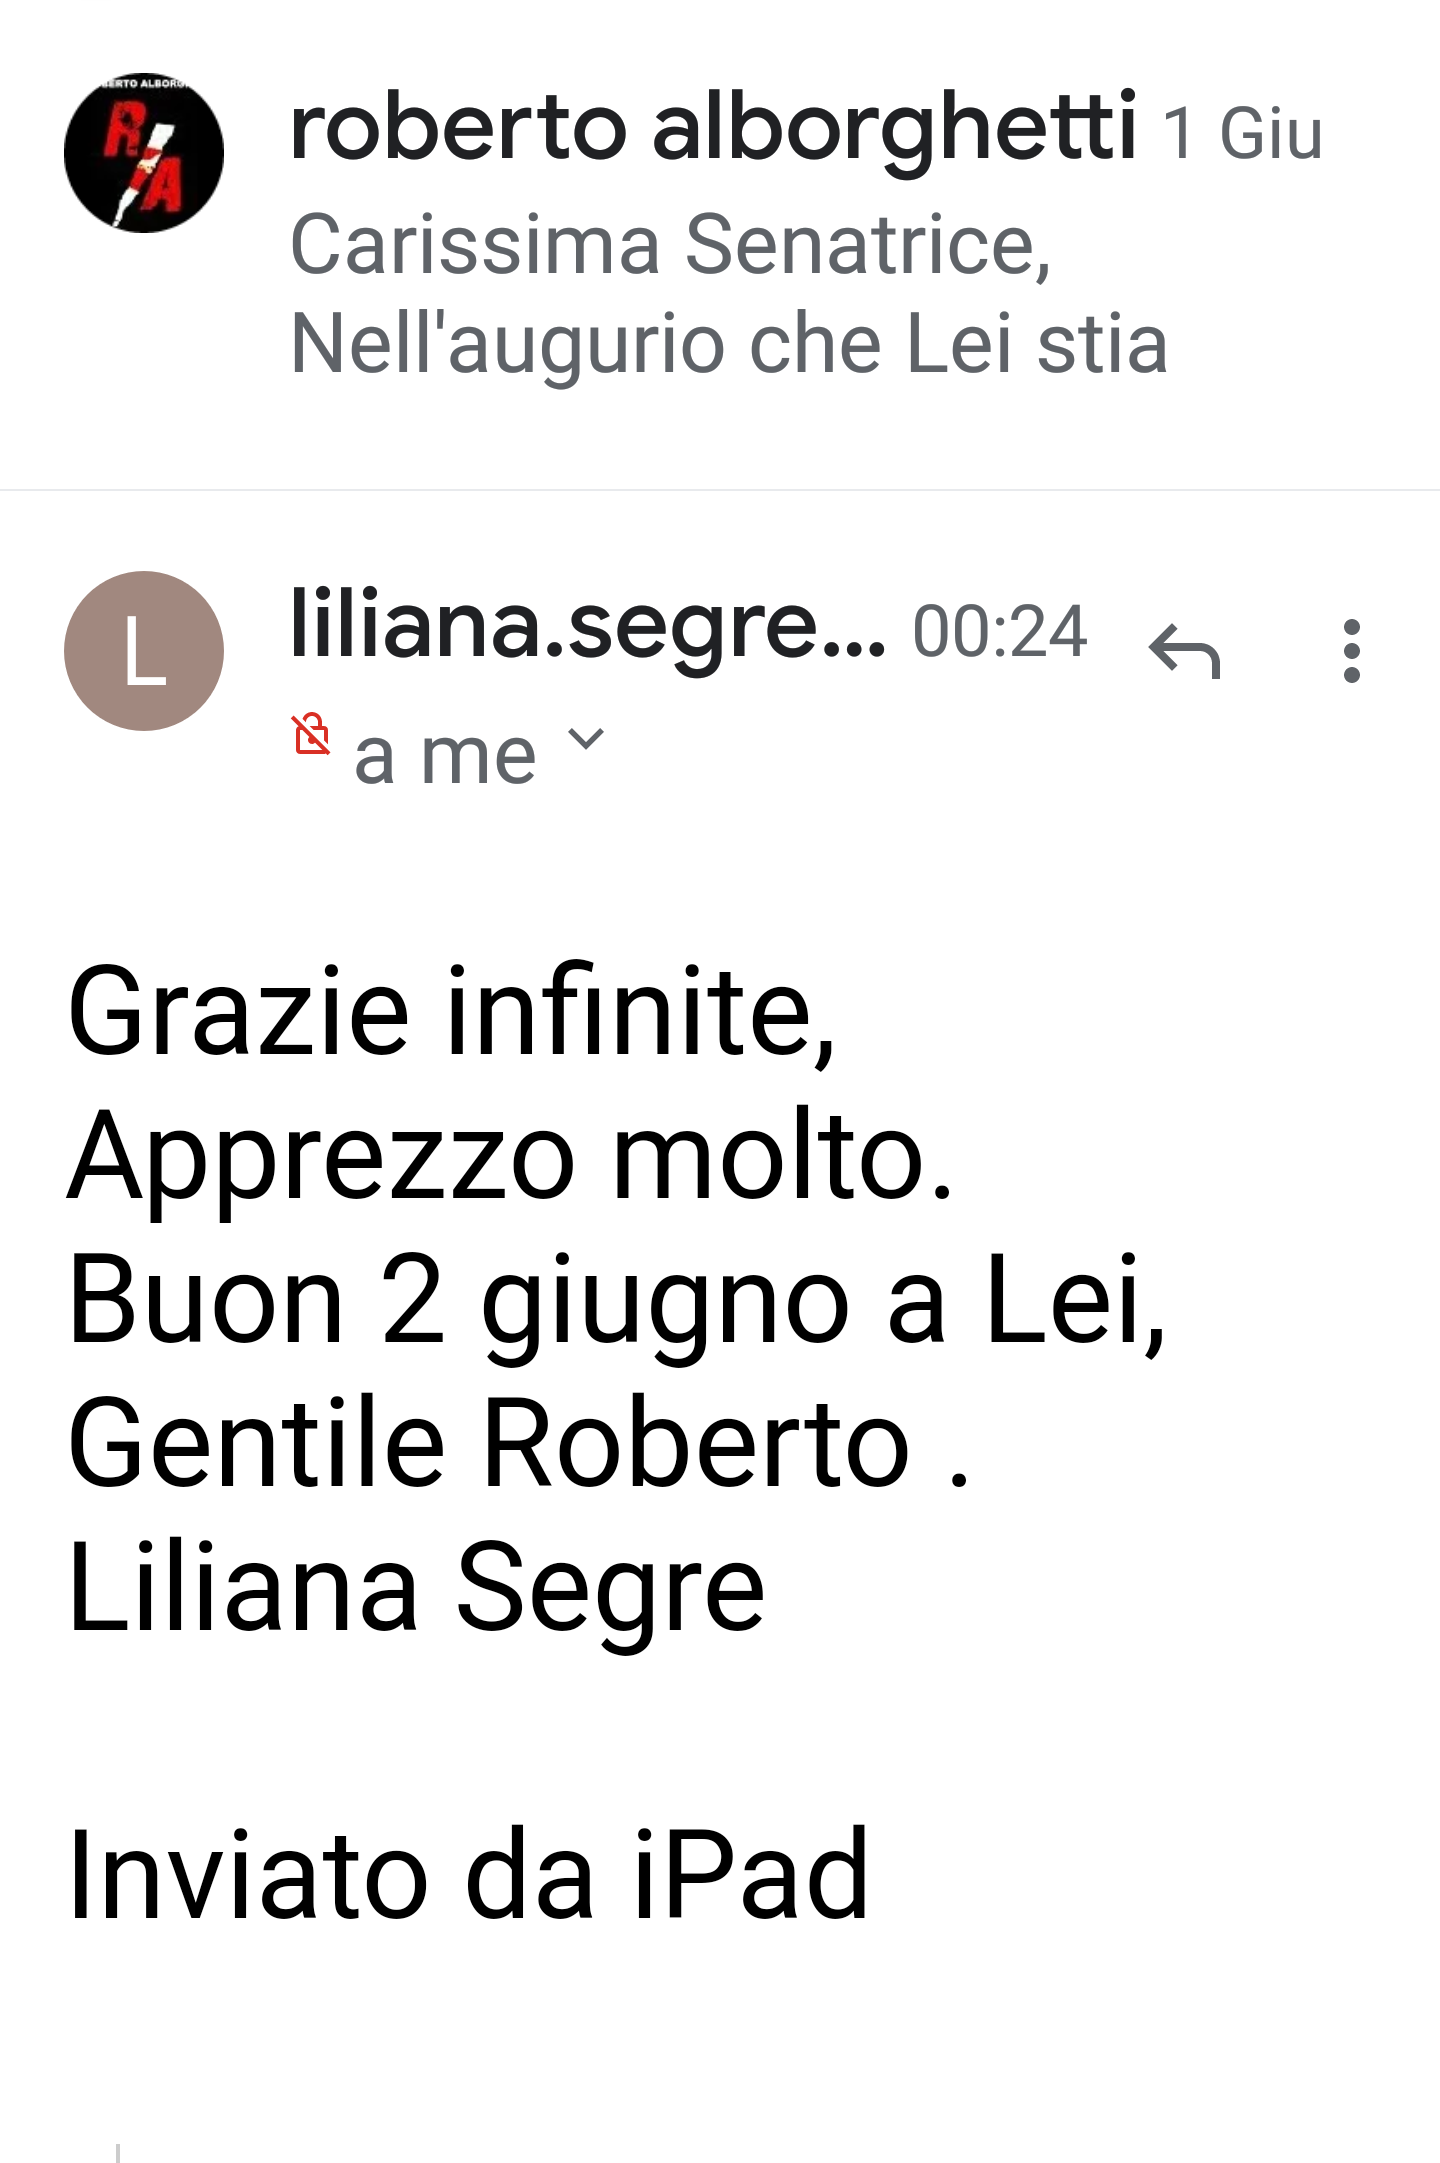1440x2163 pixels.
Task: Click the "Grazie infinite," body line
Action: [452, 1012]
